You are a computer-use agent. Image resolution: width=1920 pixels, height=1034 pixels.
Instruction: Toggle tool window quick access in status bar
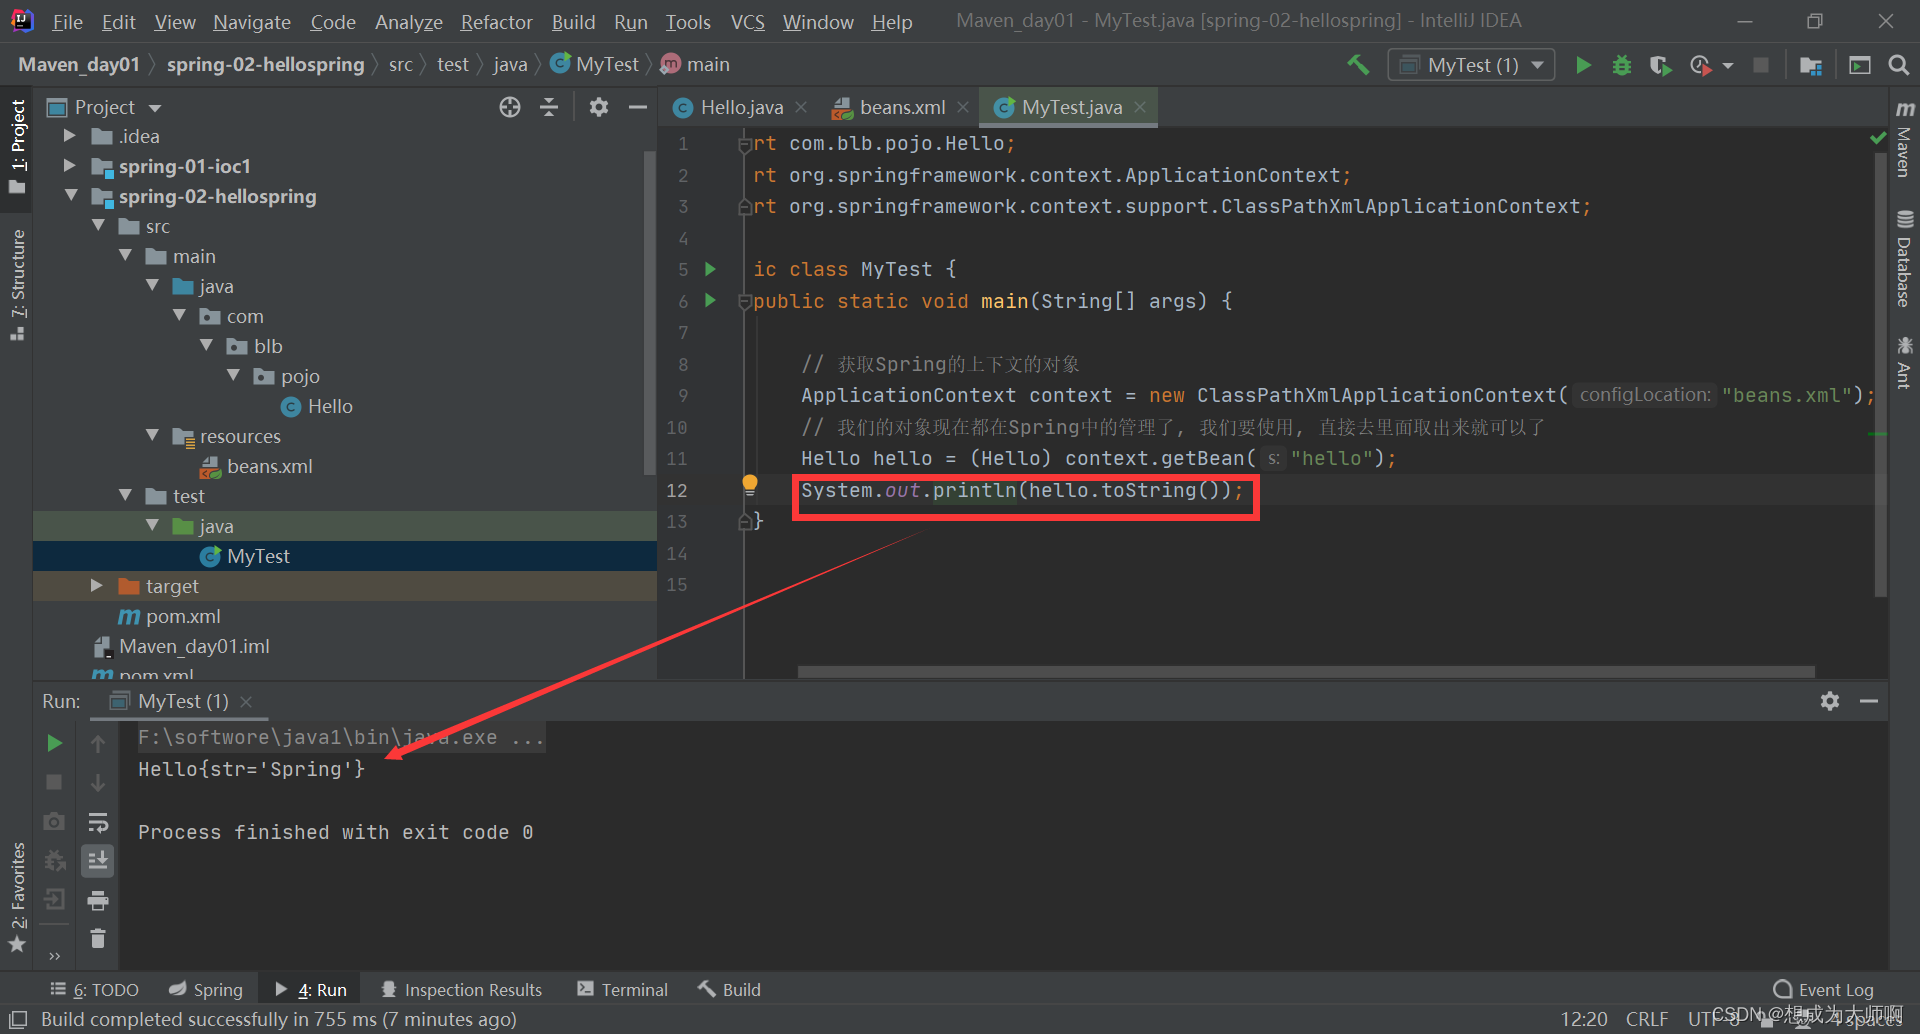[x=18, y=1019]
